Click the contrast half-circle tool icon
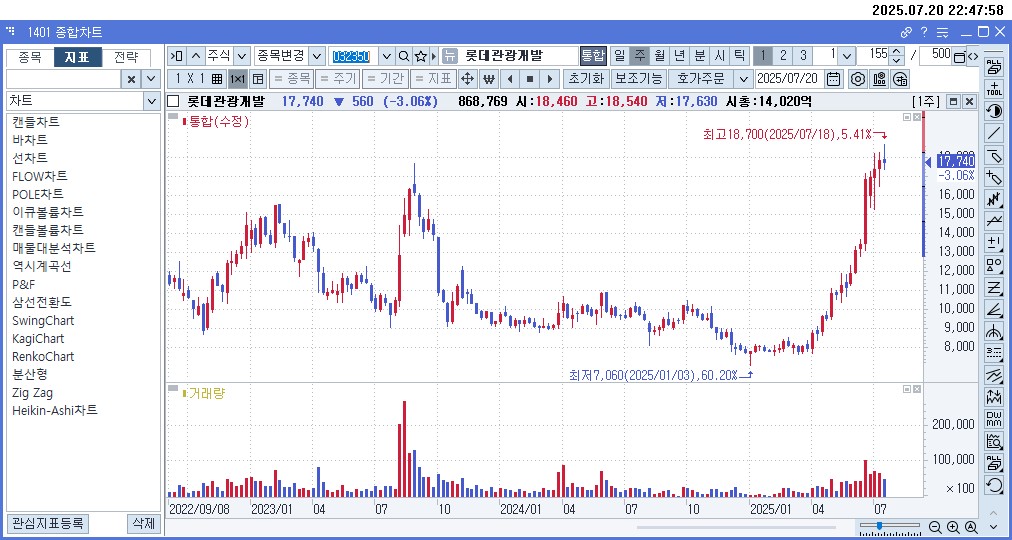This screenshot has height=540, width=1012. pyautogui.click(x=994, y=110)
